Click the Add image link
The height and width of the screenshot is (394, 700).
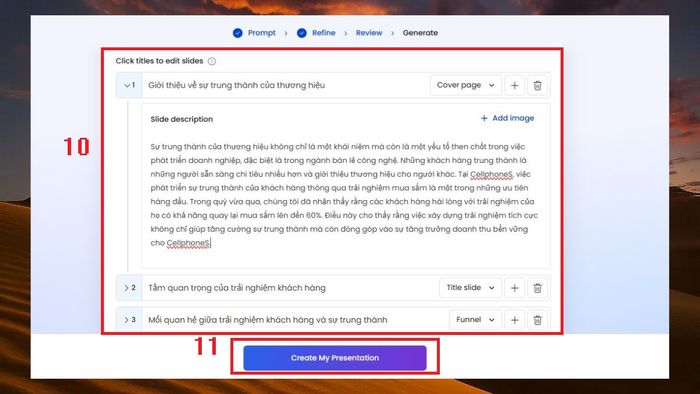click(507, 118)
